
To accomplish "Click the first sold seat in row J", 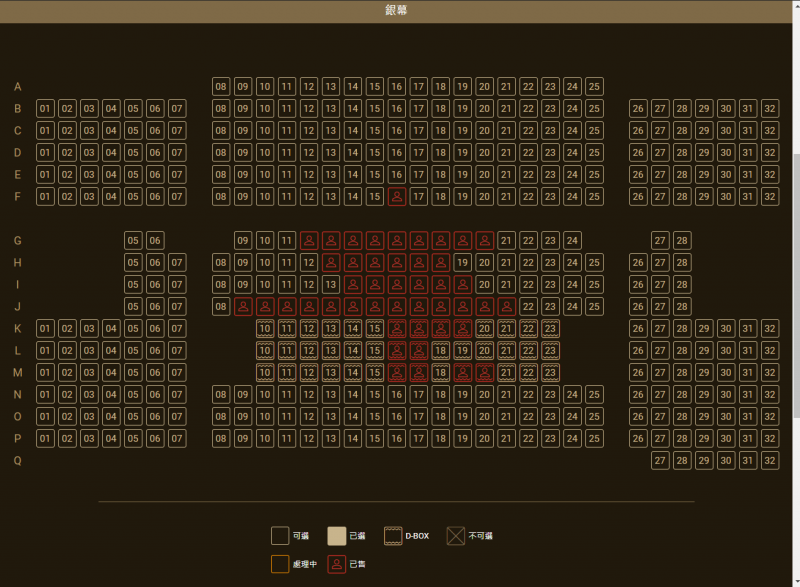I will point(243,307).
